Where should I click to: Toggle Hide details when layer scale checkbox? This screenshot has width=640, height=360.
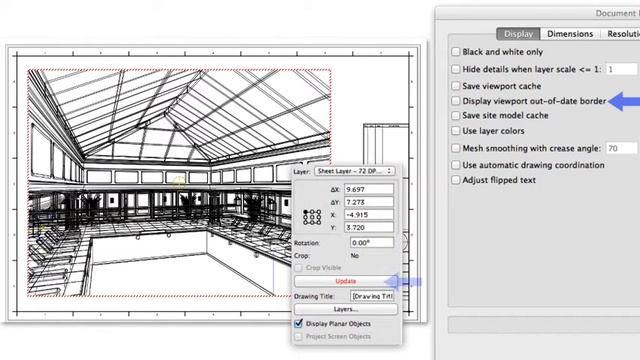tap(456, 69)
